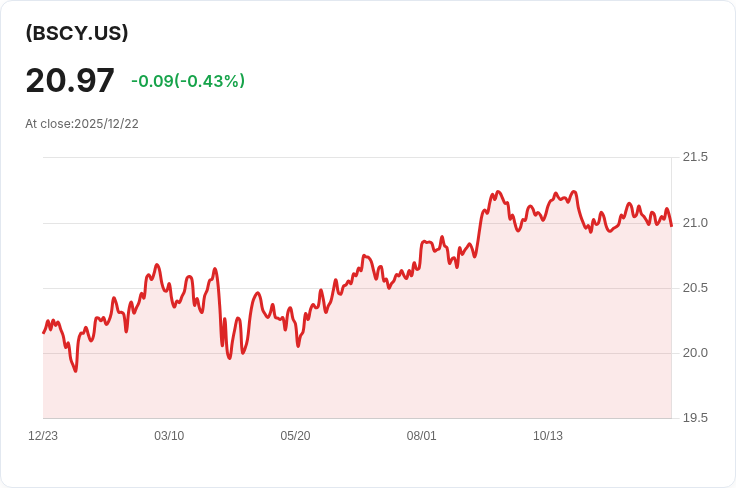736x488 pixels.
Task: Click the price line's leftmost starting point
Action: tap(44, 332)
